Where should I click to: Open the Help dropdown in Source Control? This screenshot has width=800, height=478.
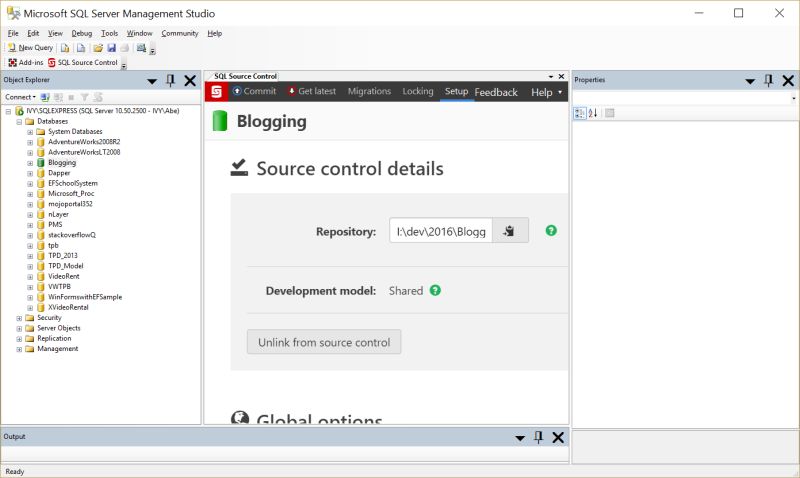point(546,92)
